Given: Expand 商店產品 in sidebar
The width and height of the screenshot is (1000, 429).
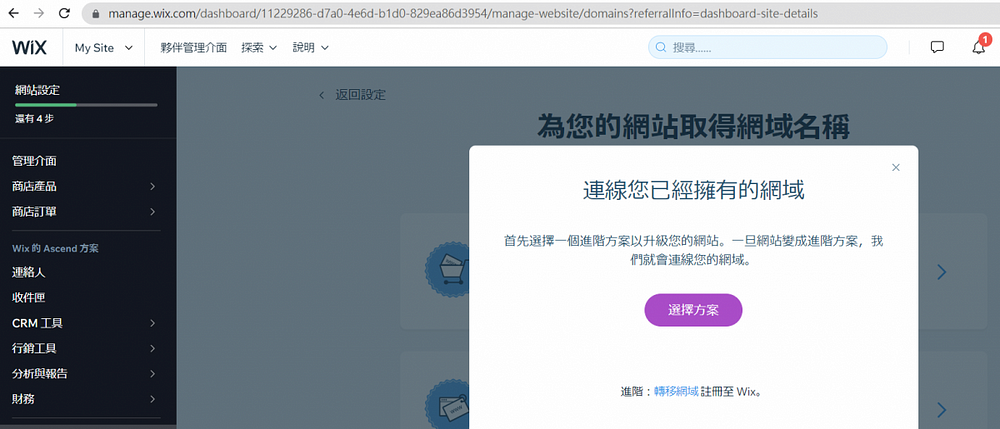Looking at the screenshot, I should pos(84,187).
